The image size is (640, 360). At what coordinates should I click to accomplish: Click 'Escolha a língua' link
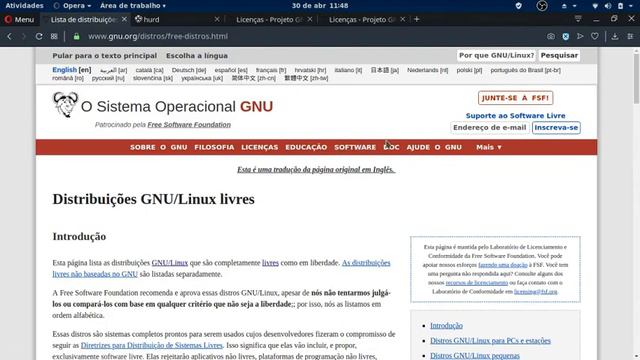pyautogui.click(x=197, y=56)
